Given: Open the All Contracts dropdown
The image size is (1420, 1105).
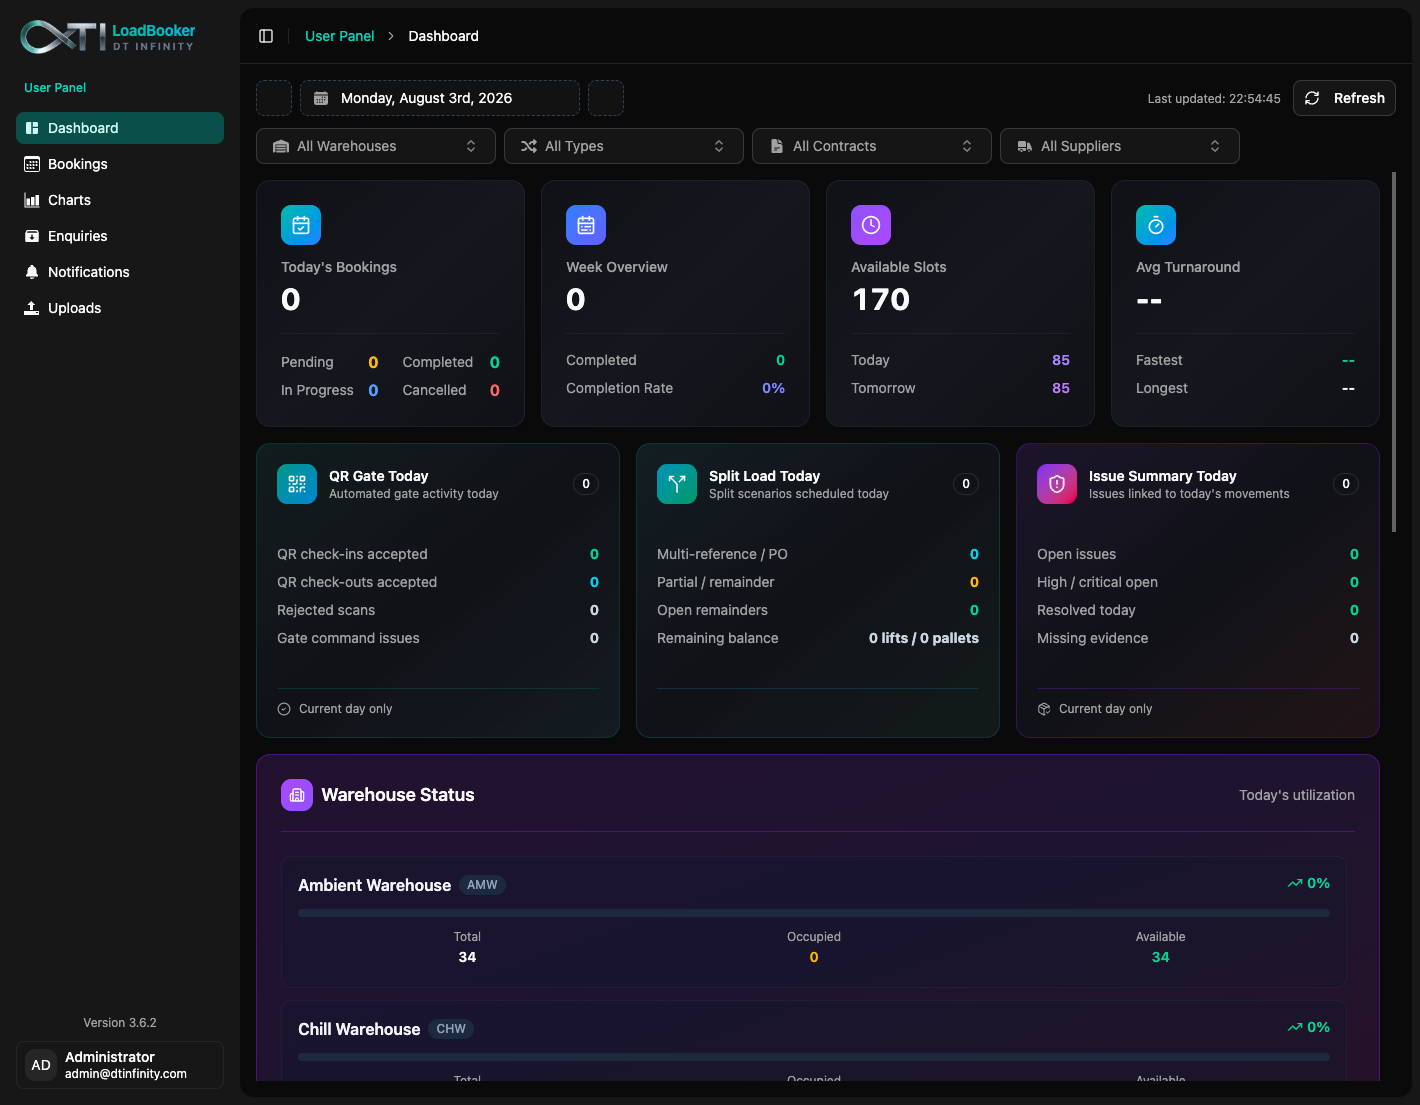Looking at the screenshot, I should tap(872, 146).
